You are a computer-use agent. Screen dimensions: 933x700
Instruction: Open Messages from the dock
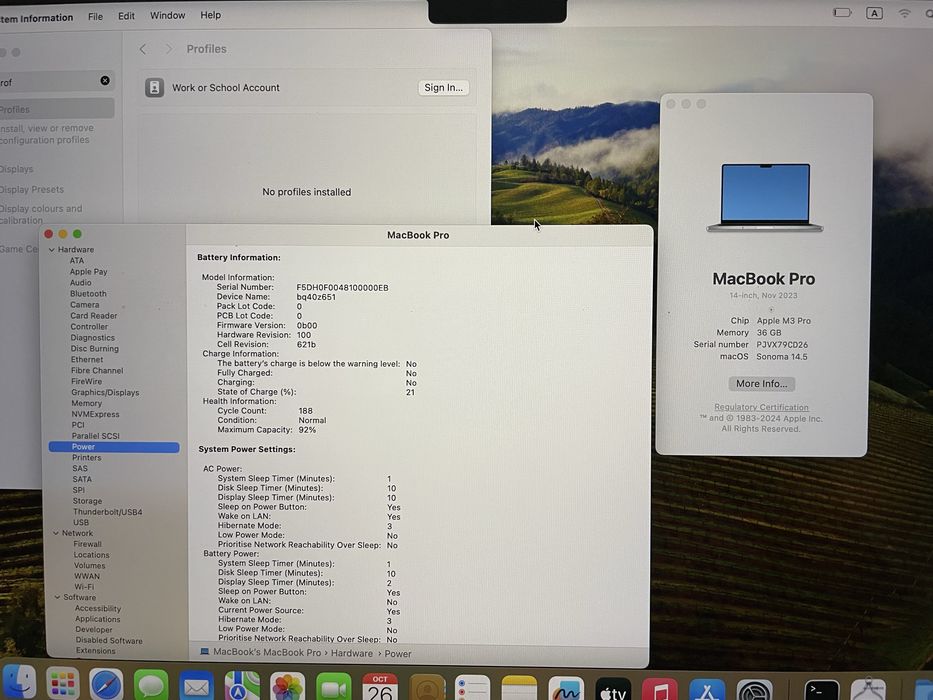coord(151,685)
